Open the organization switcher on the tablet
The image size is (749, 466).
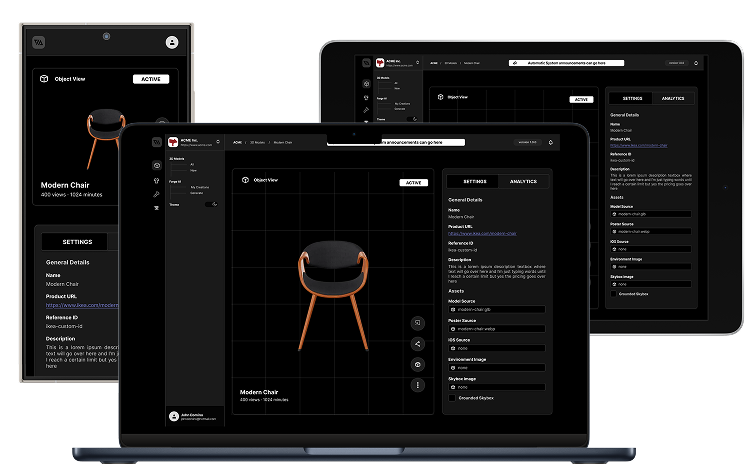417,63
